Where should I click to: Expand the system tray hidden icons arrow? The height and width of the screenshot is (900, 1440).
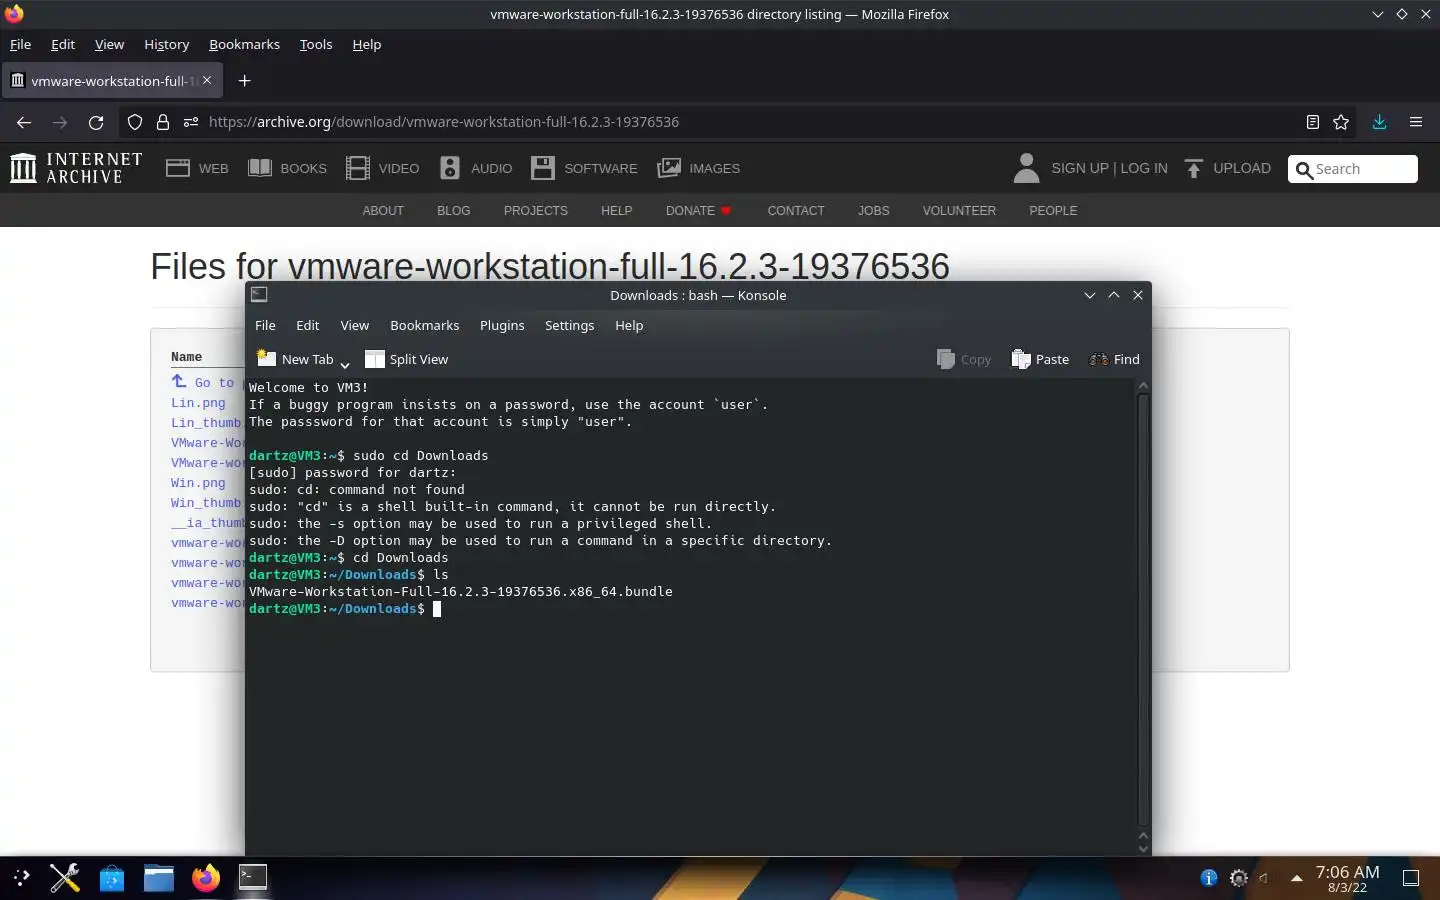1297,879
